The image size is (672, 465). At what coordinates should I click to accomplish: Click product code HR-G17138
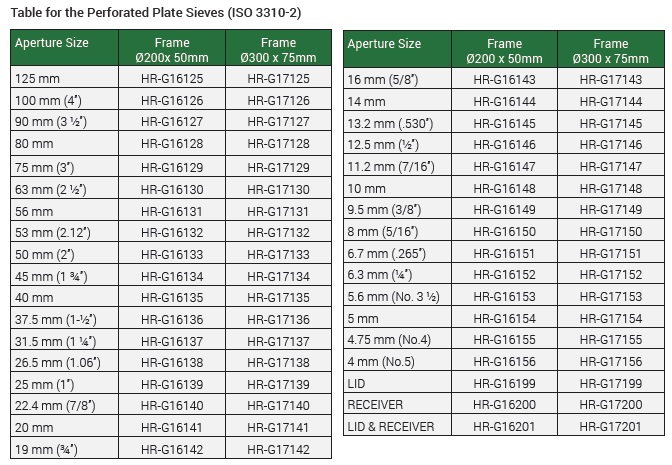click(x=278, y=363)
